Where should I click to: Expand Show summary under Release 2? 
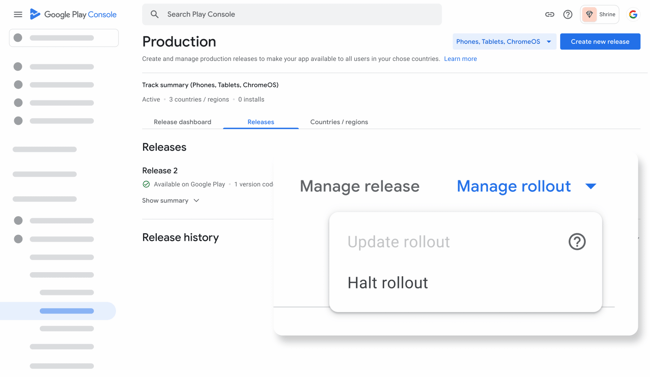170,200
